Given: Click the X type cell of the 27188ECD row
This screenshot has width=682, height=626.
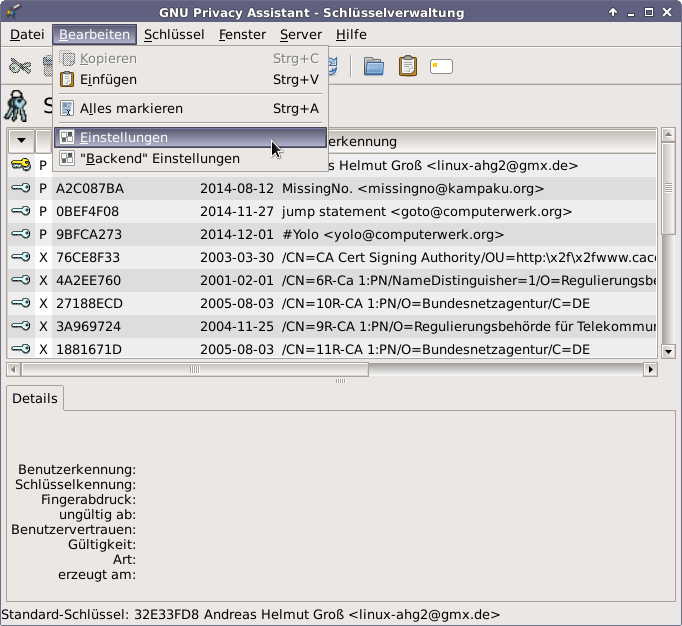Looking at the screenshot, I should [x=43, y=304].
